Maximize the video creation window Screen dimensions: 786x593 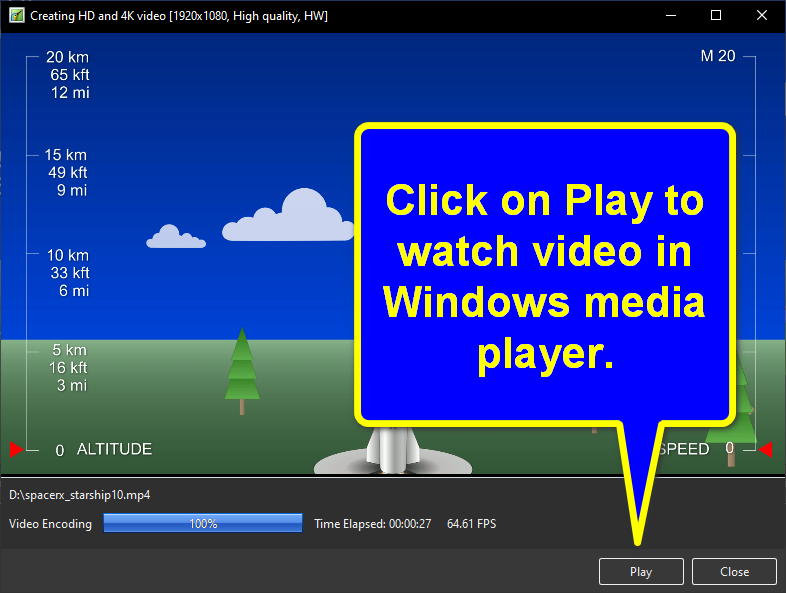pos(716,16)
